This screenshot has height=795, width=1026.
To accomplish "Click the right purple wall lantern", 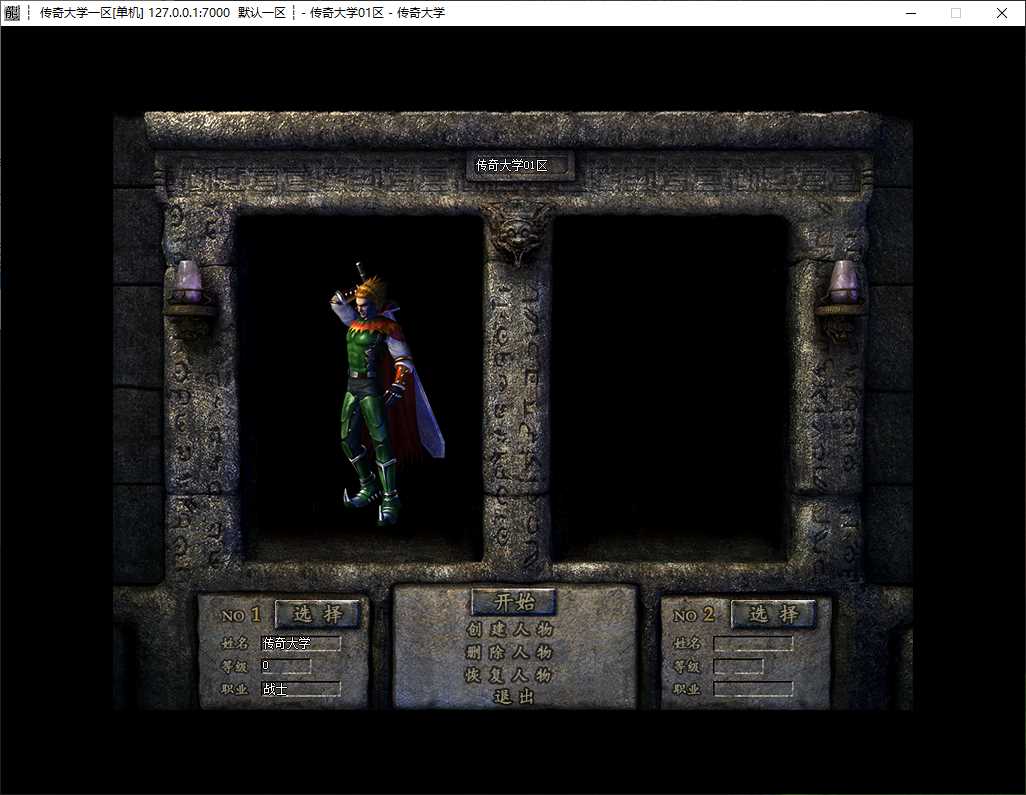I will [x=843, y=285].
